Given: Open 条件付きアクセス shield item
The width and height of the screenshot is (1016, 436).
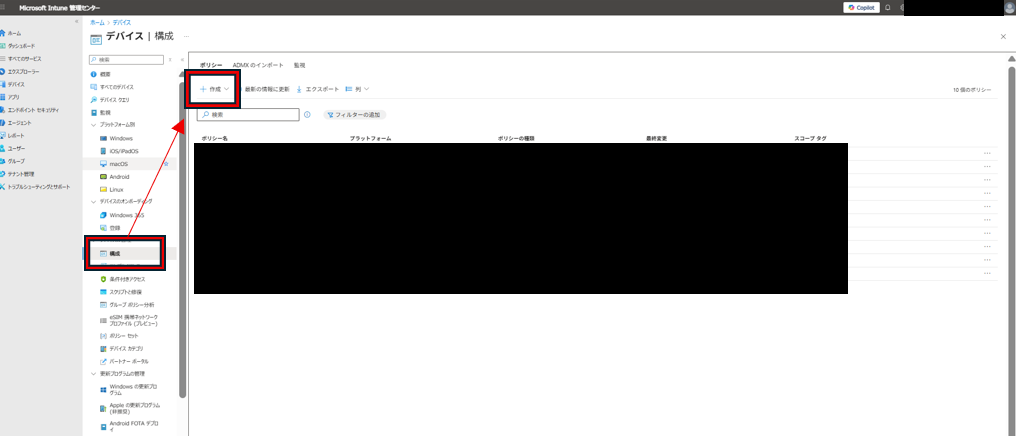Looking at the screenshot, I should [103, 279].
